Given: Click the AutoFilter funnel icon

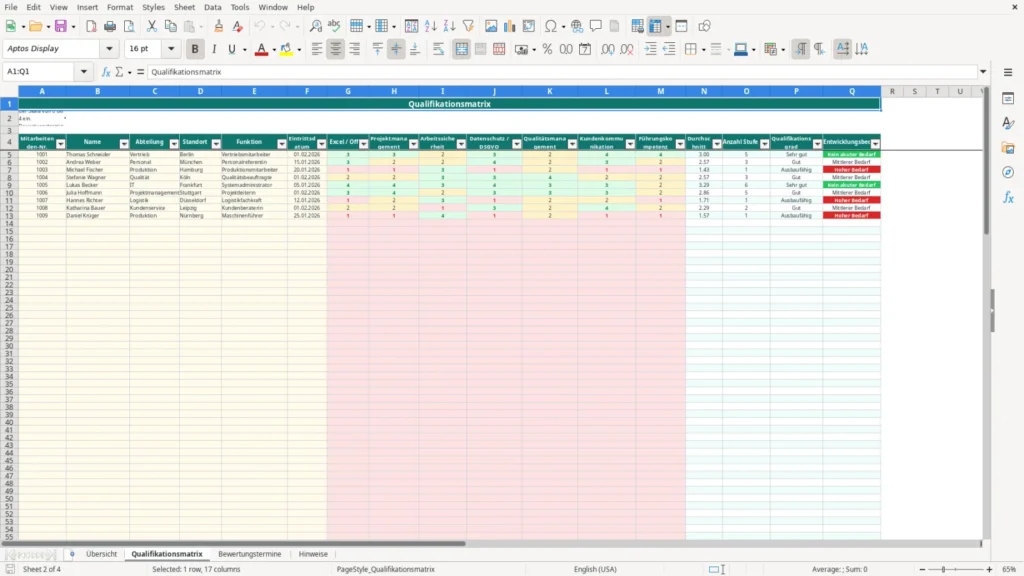Looking at the screenshot, I should pyautogui.click(x=468, y=26).
